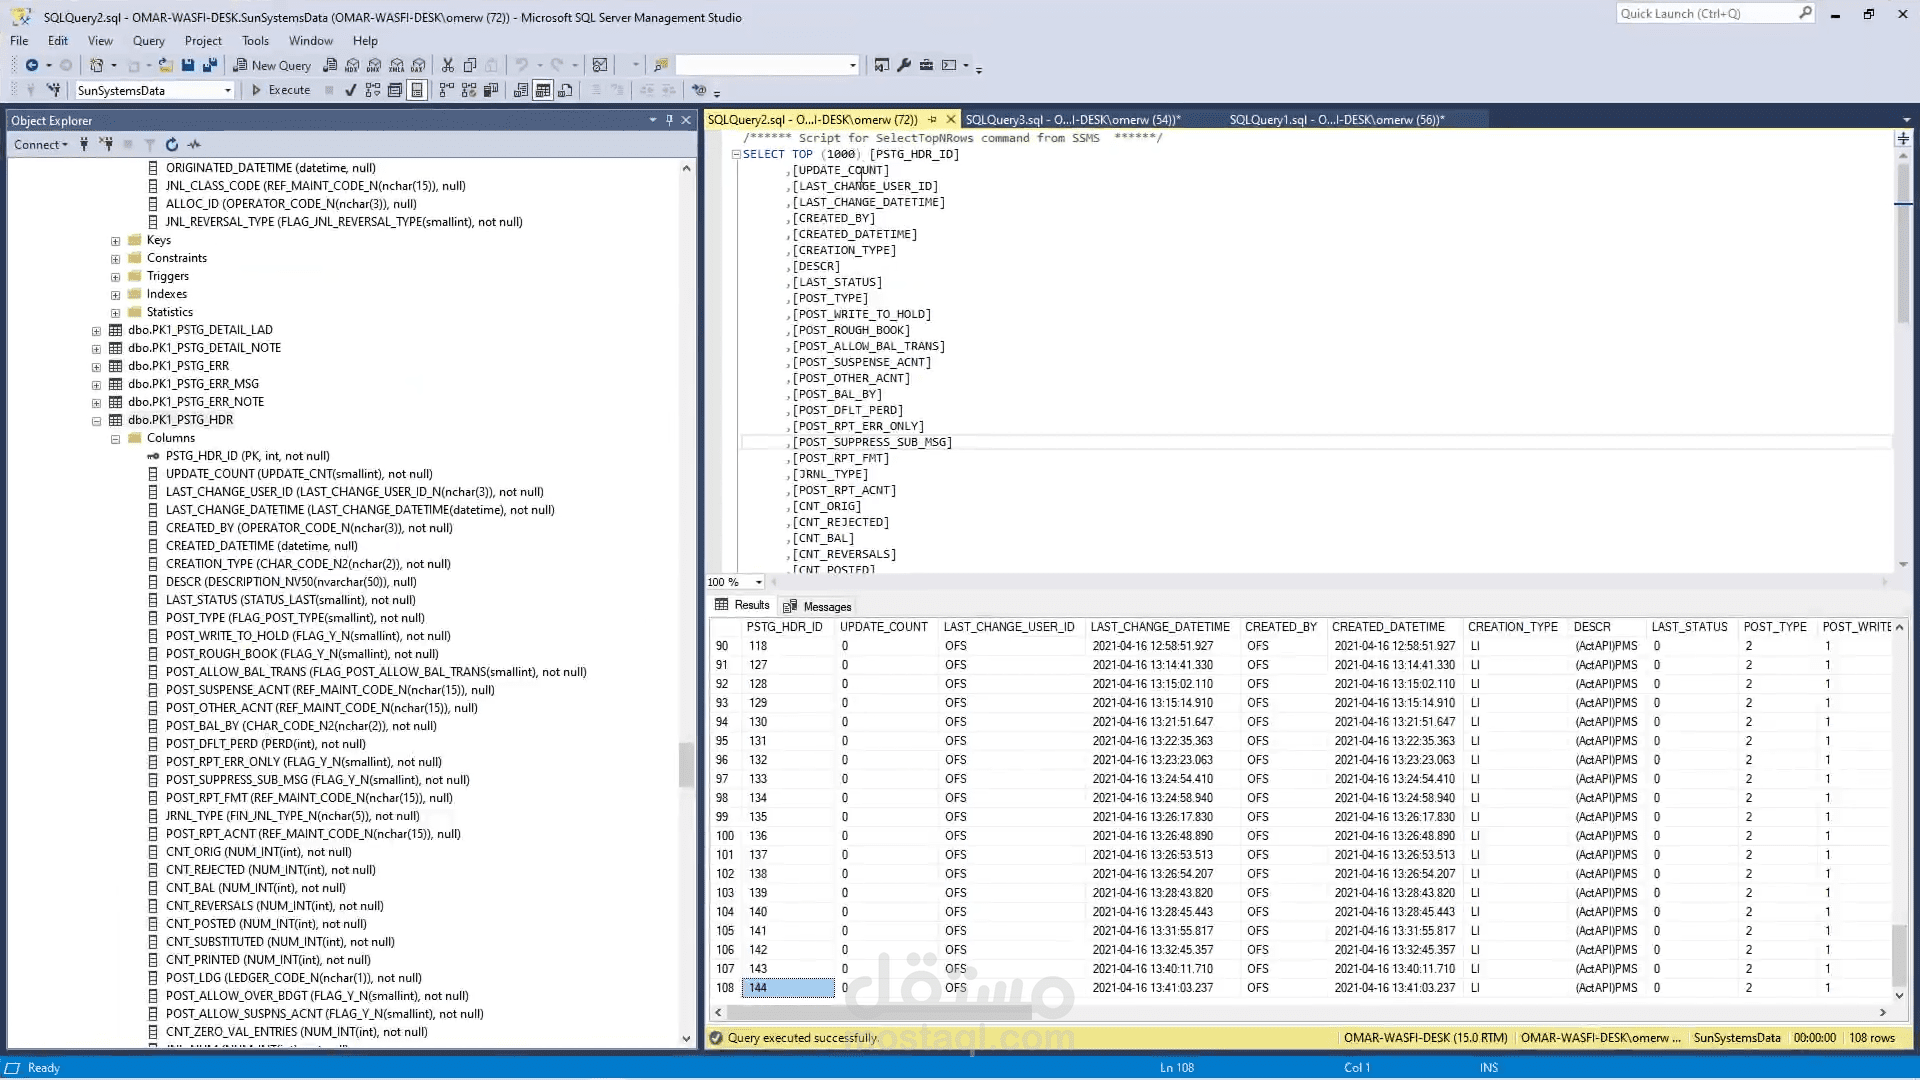Collapse the Columns folder under PK1_PSTG_HDR
The height and width of the screenshot is (1080, 1920).
tap(115, 439)
